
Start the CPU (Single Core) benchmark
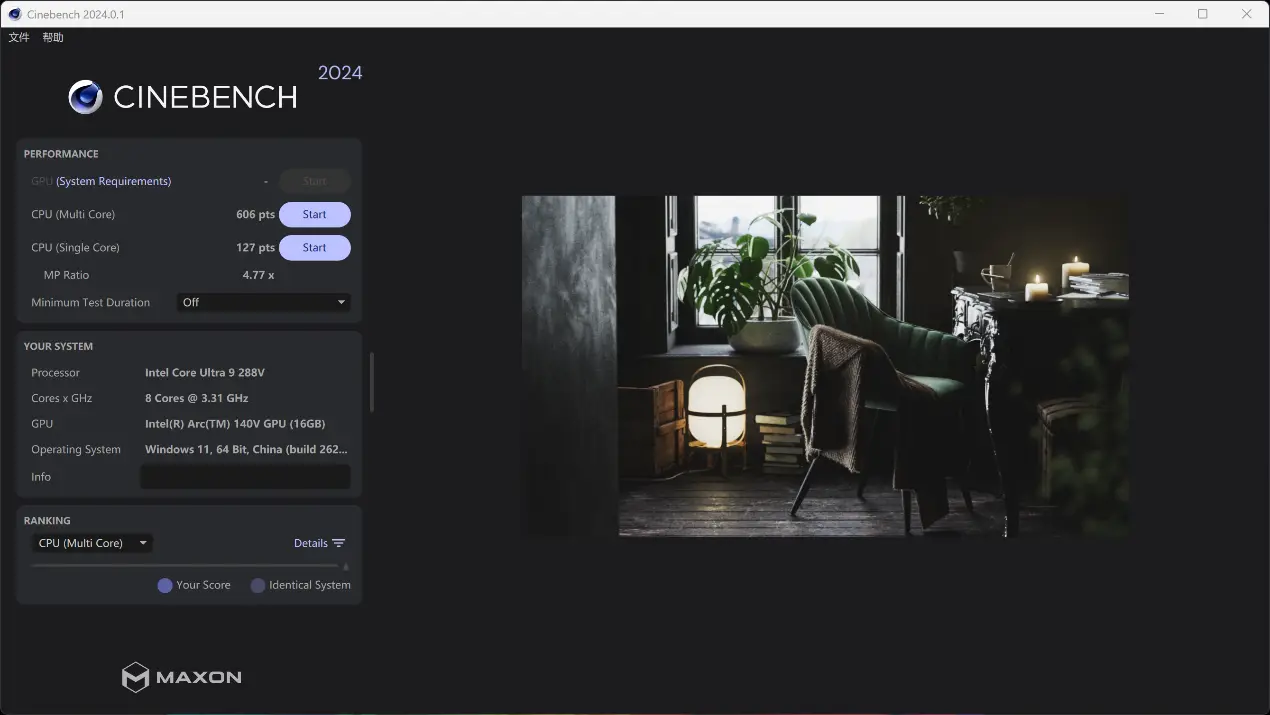314,248
